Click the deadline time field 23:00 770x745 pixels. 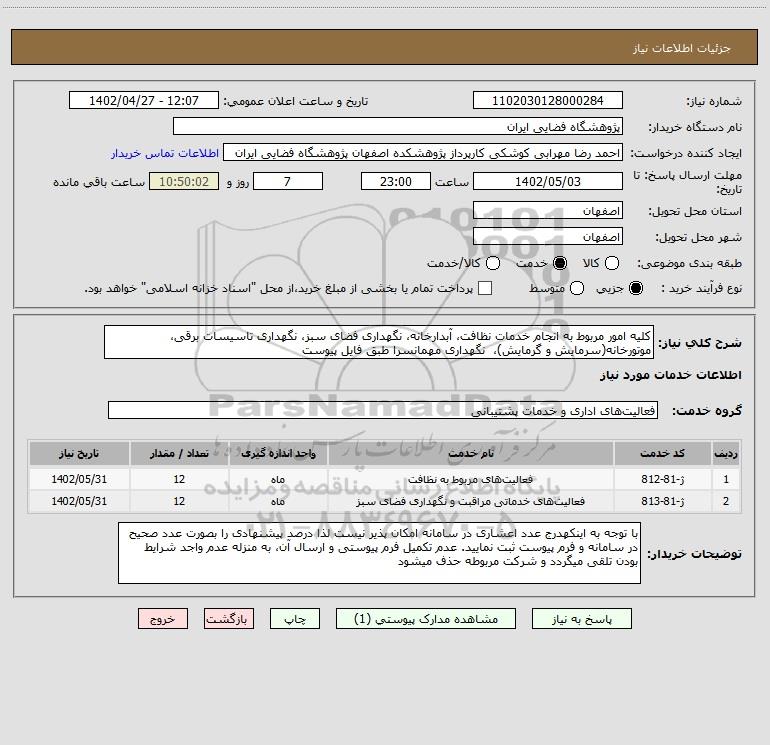click(396, 181)
